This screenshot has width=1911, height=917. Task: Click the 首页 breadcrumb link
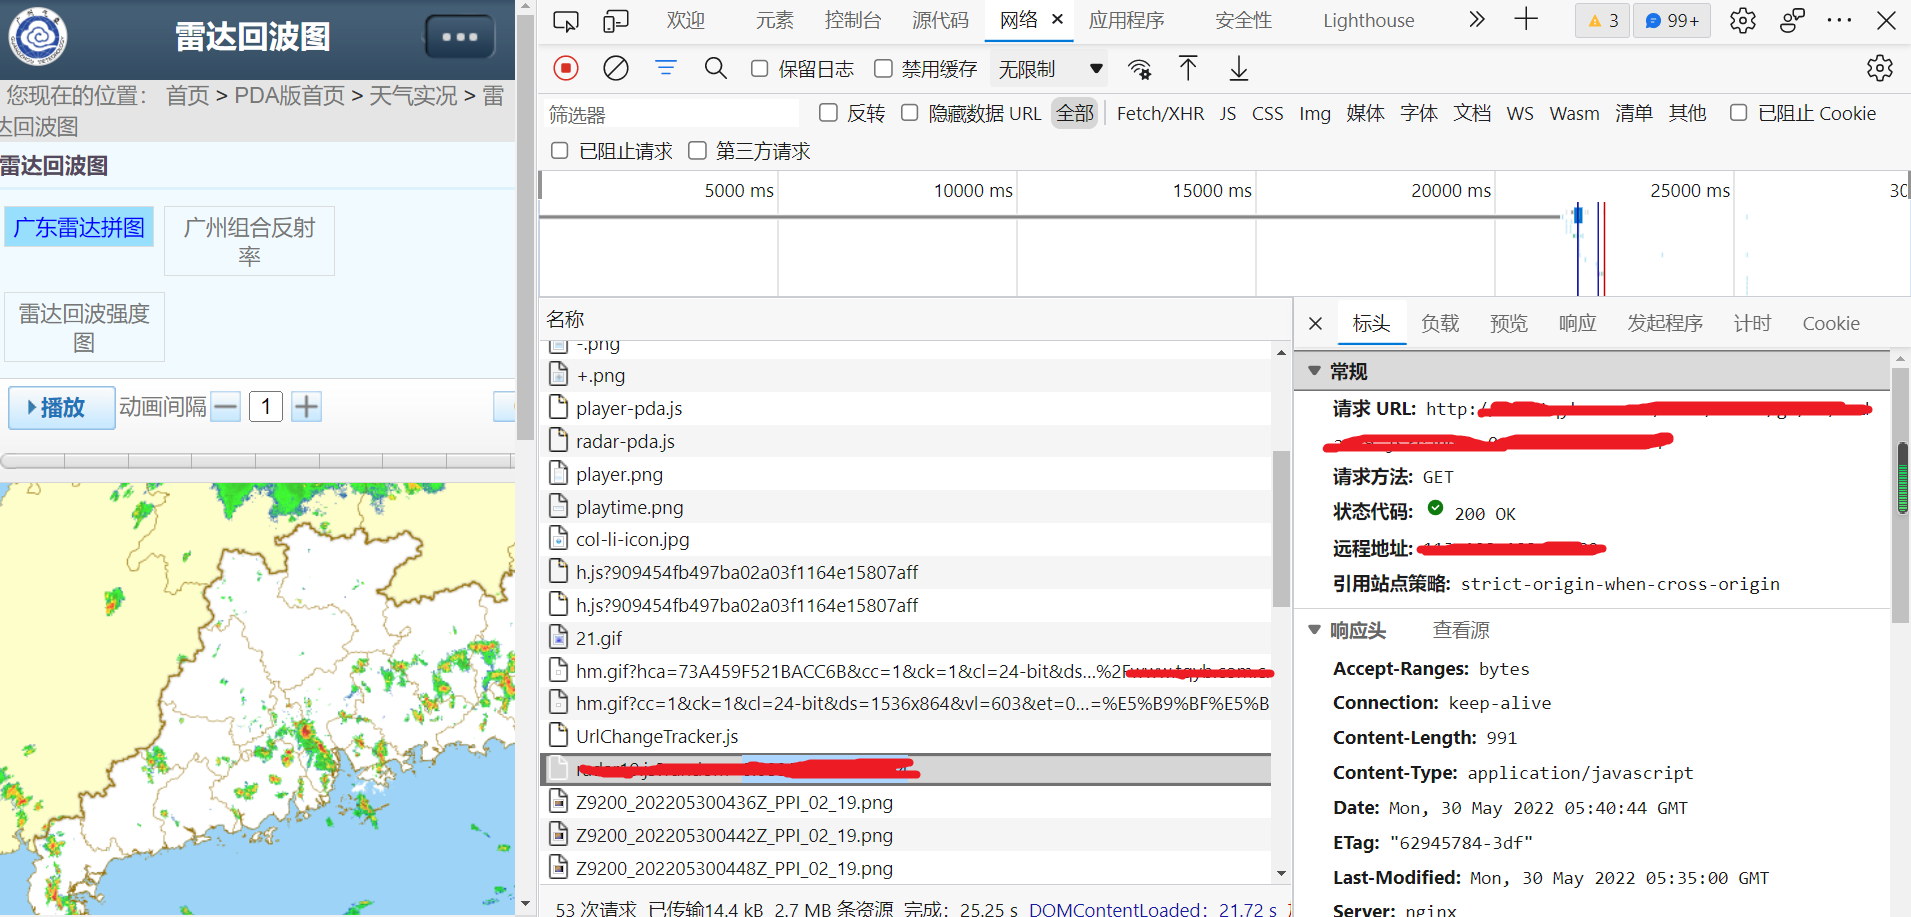coord(187,95)
